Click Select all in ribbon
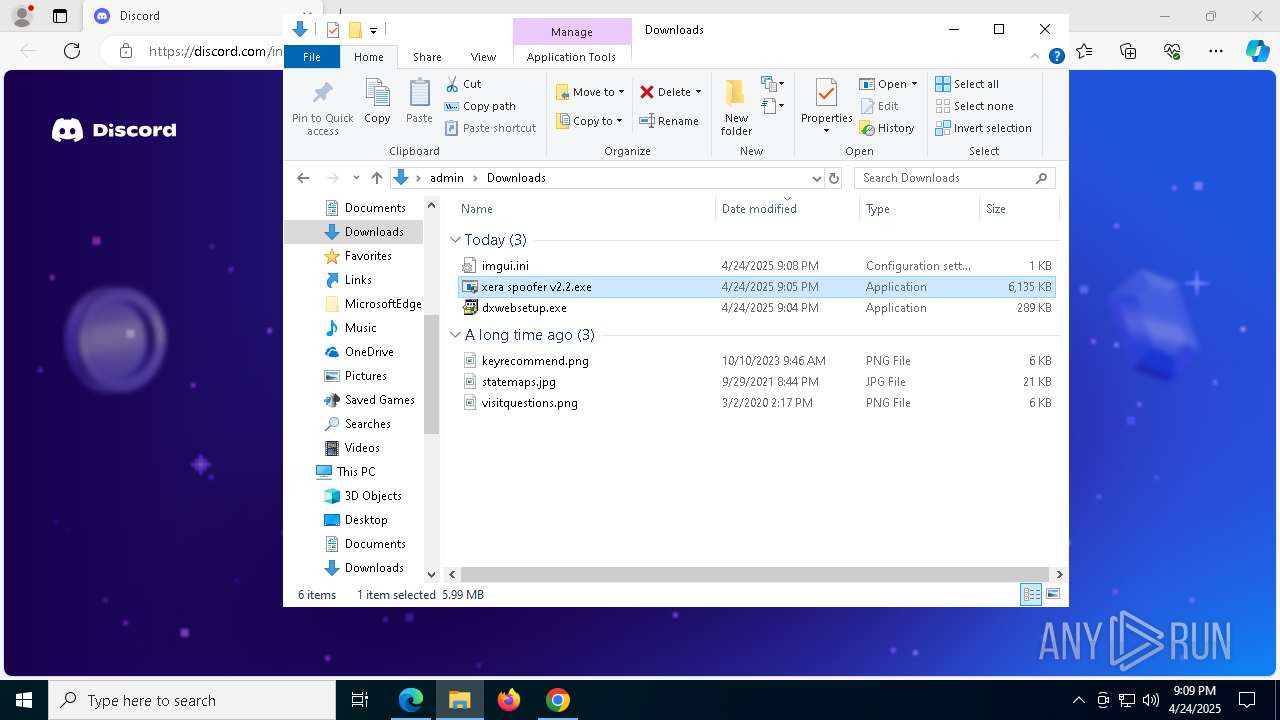The width and height of the screenshot is (1280, 720). click(967, 84)
